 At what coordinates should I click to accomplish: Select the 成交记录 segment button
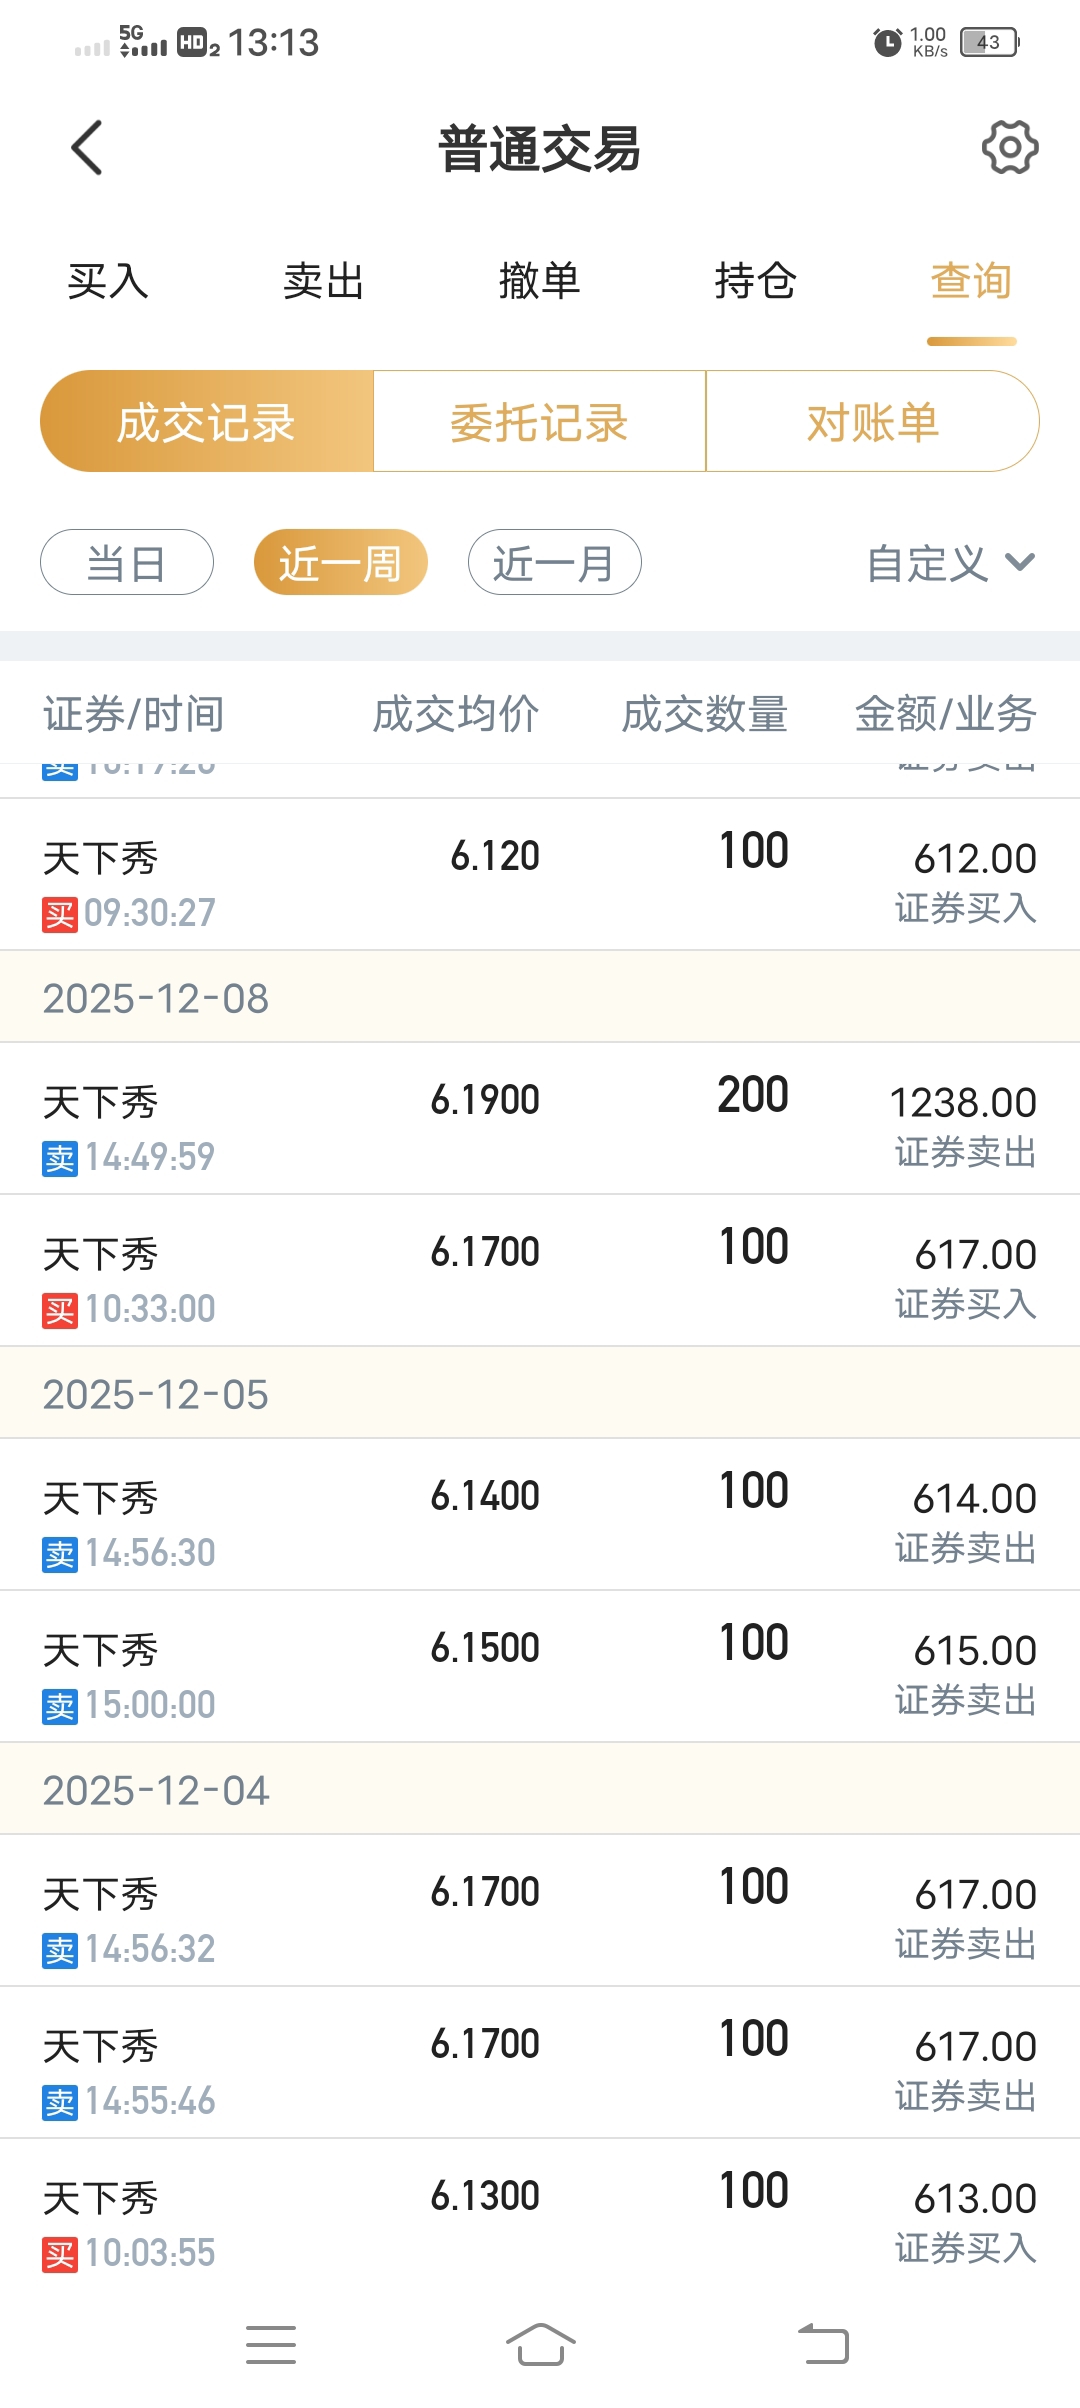[x=206, y=422]
